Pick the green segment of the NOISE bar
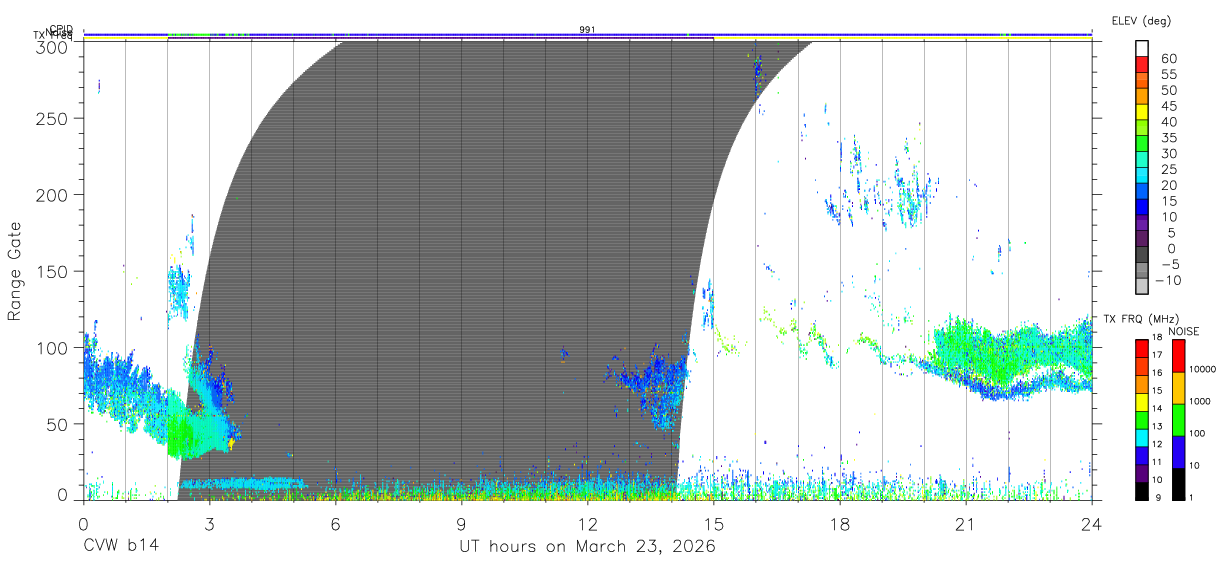The height and width of the screenshot is (567, 1228). pyautogui.click(x=1178, y=420)
